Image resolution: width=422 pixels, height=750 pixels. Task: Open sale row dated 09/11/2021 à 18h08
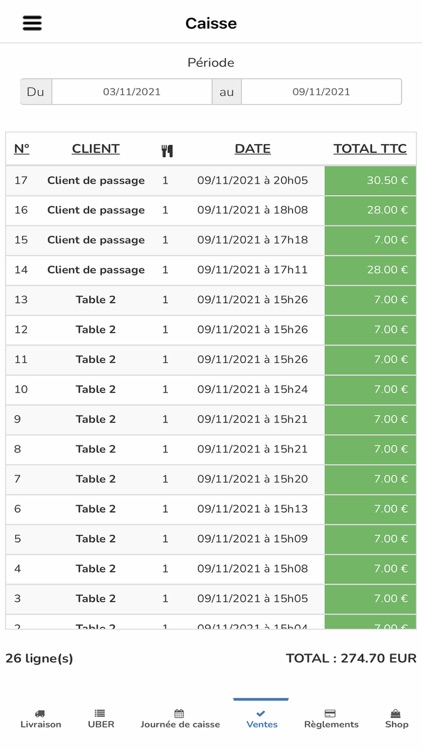point(211,210)
